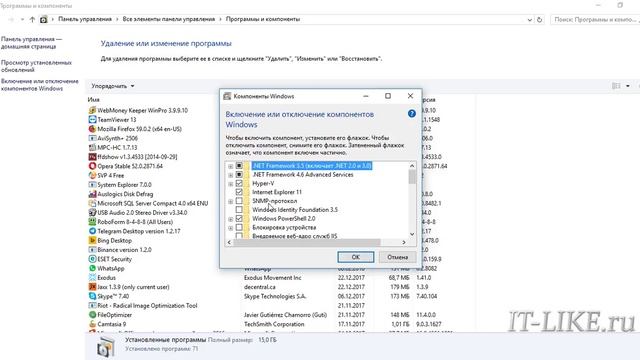Confirm with the OK button

click(356, 257)
